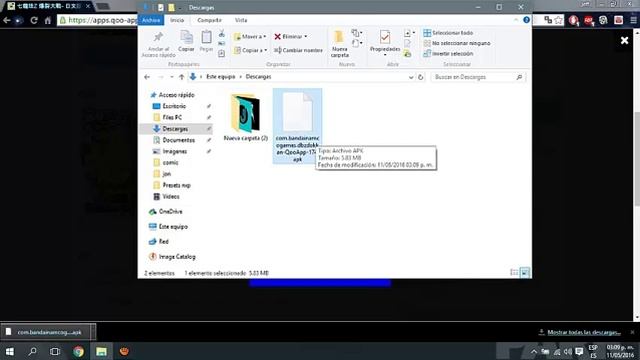
Task: Select Acceso rápido in the sidebar
Action: tap(176, 95)
